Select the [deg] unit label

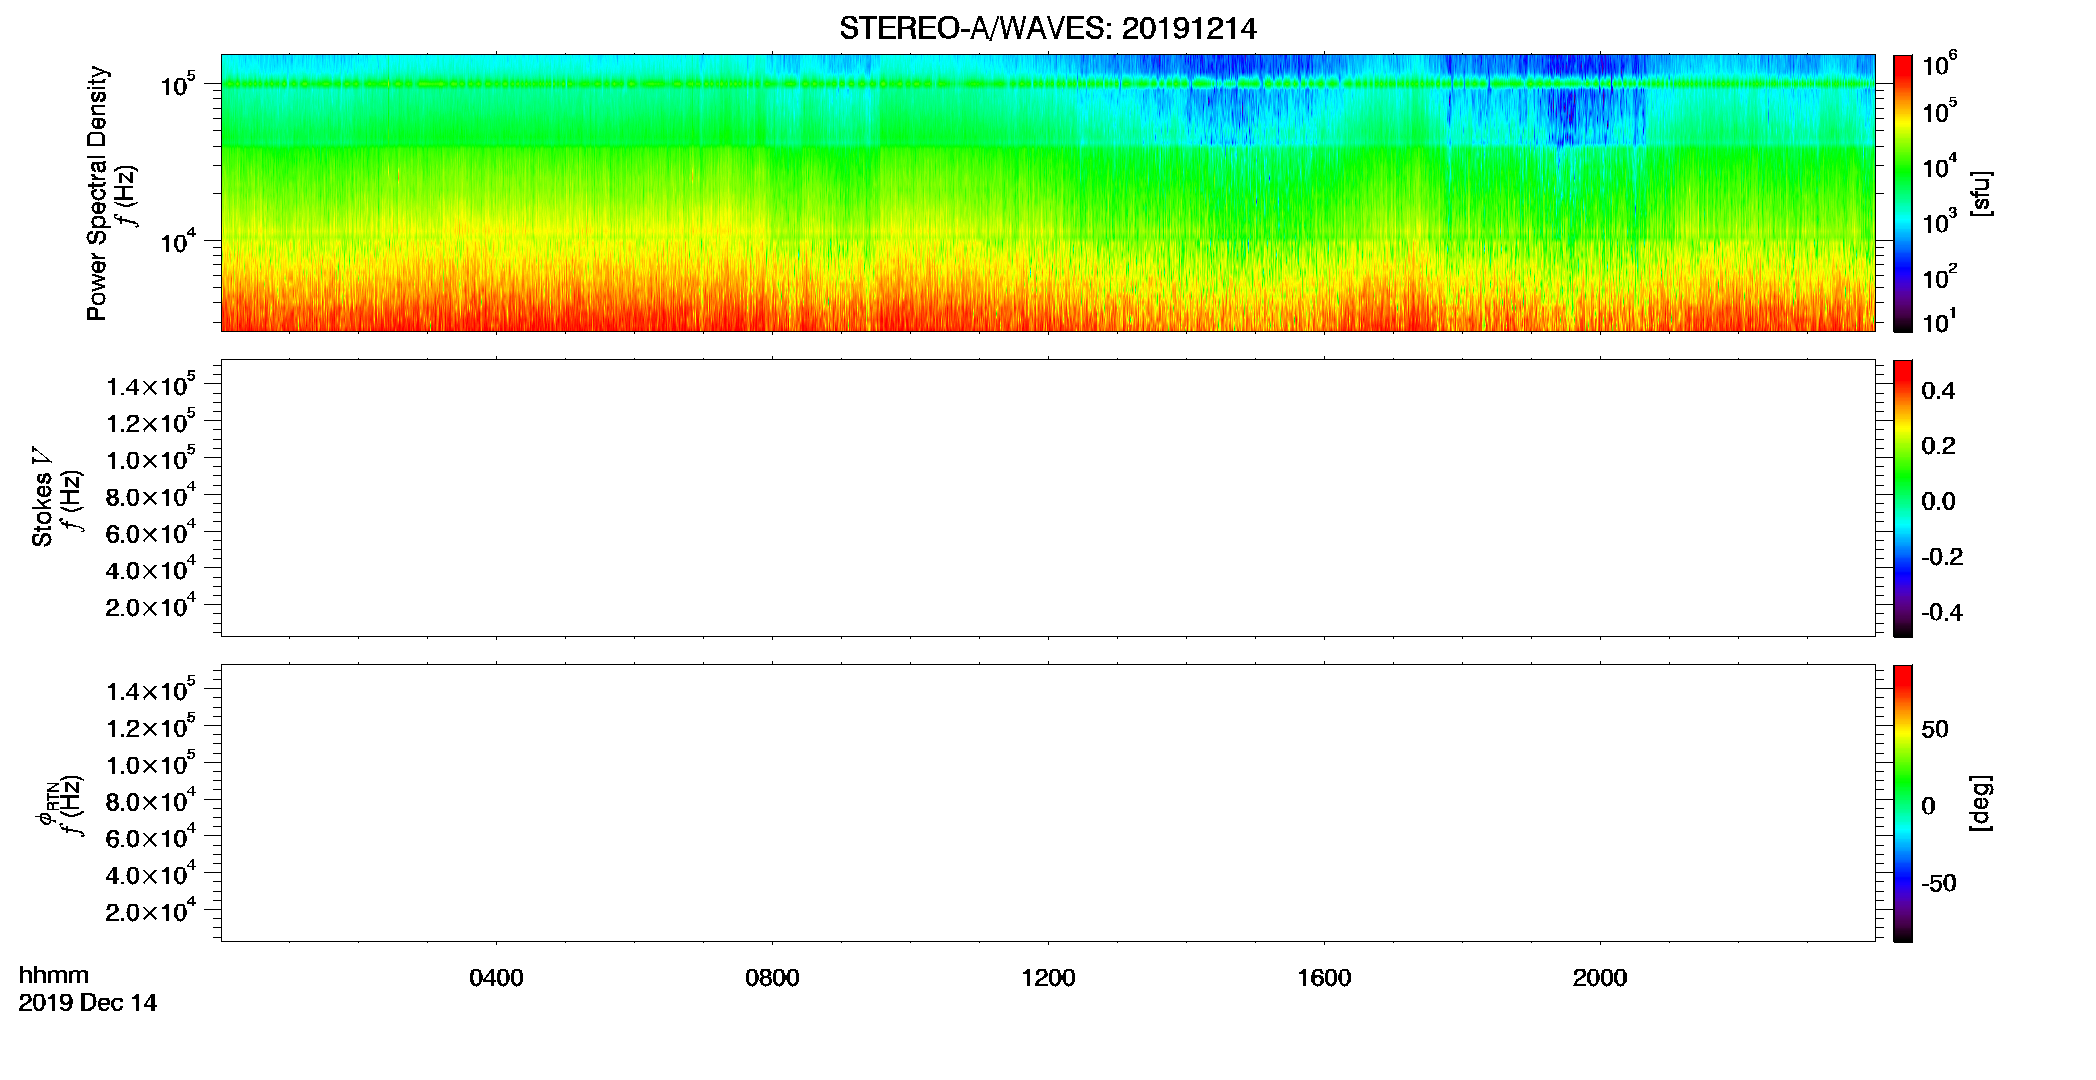1980,803
